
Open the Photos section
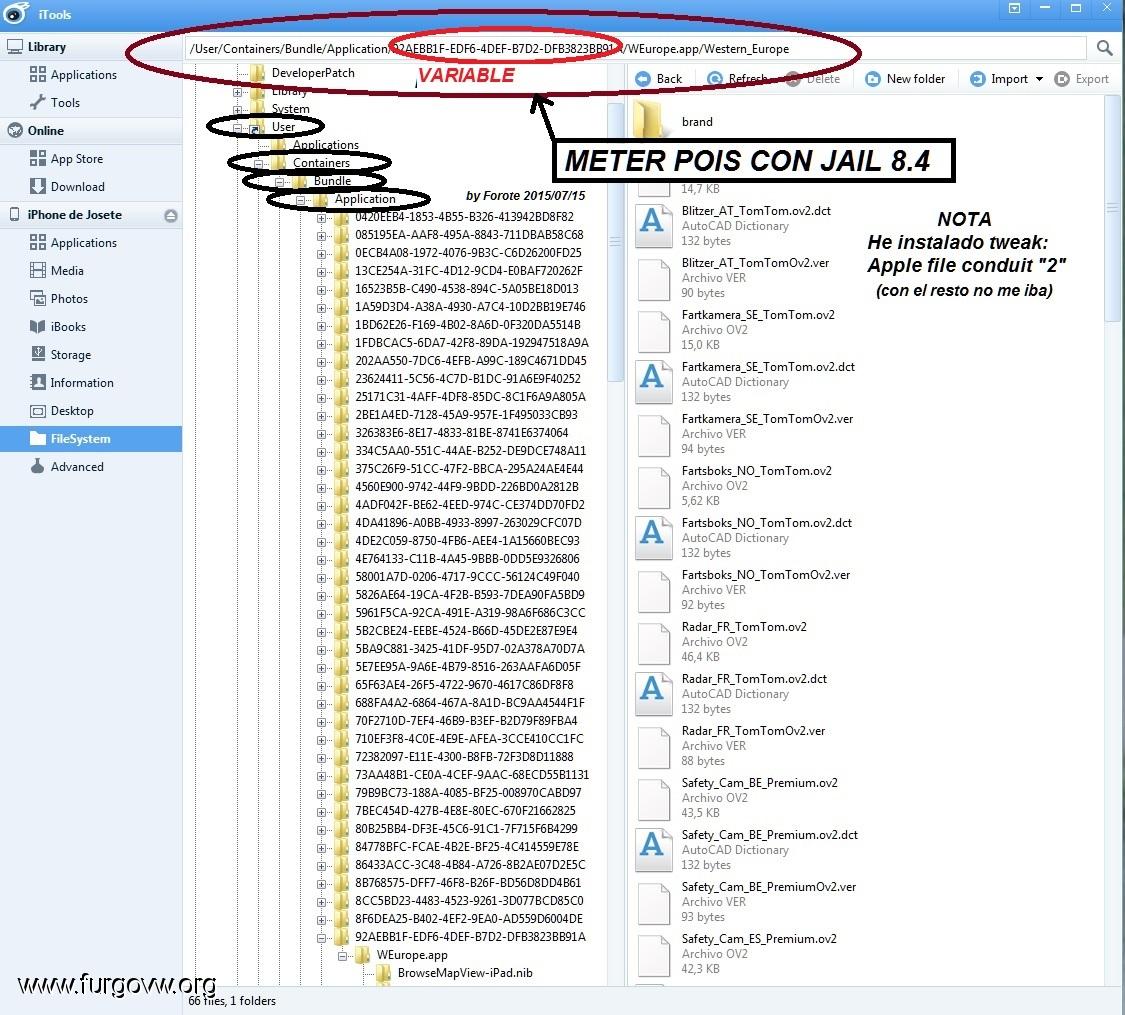(x=69, y=298)
